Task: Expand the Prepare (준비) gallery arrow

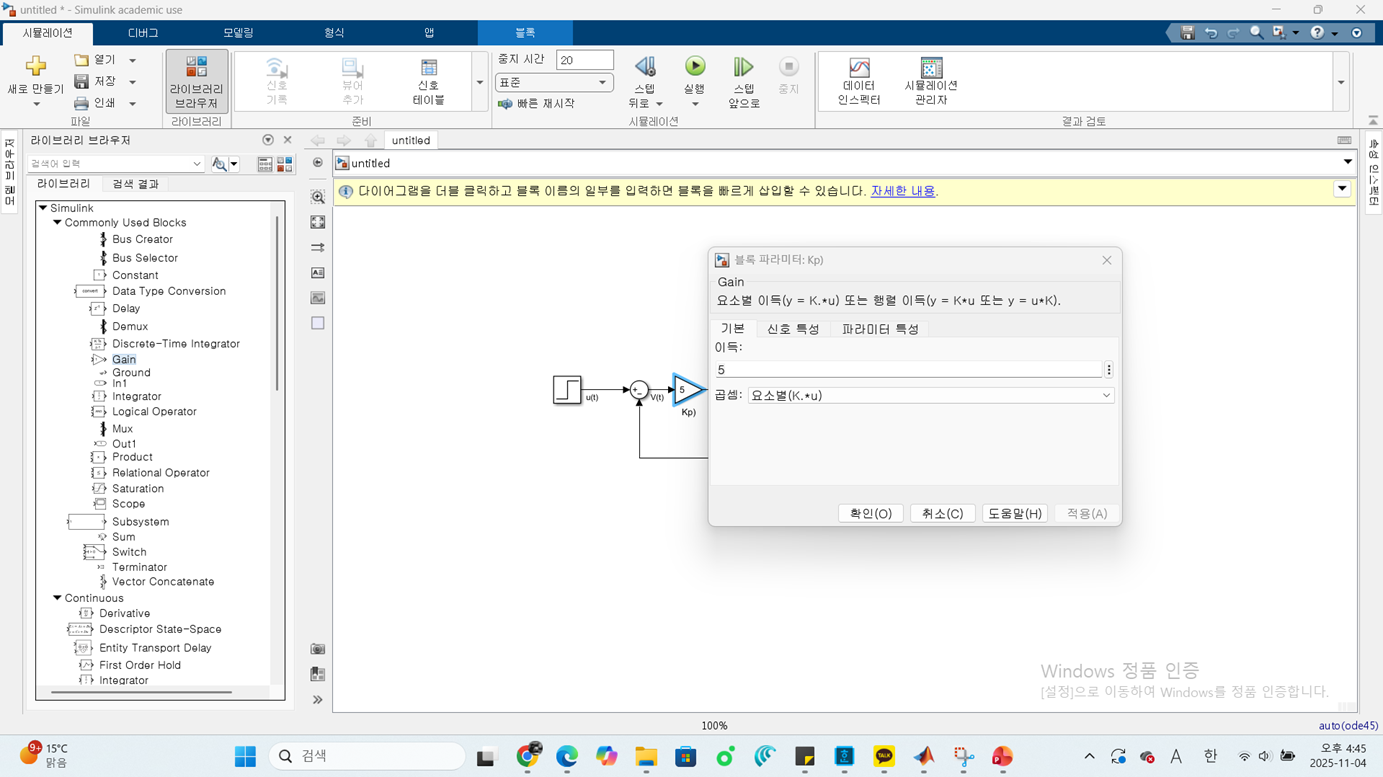Action: tap(480, 82)
